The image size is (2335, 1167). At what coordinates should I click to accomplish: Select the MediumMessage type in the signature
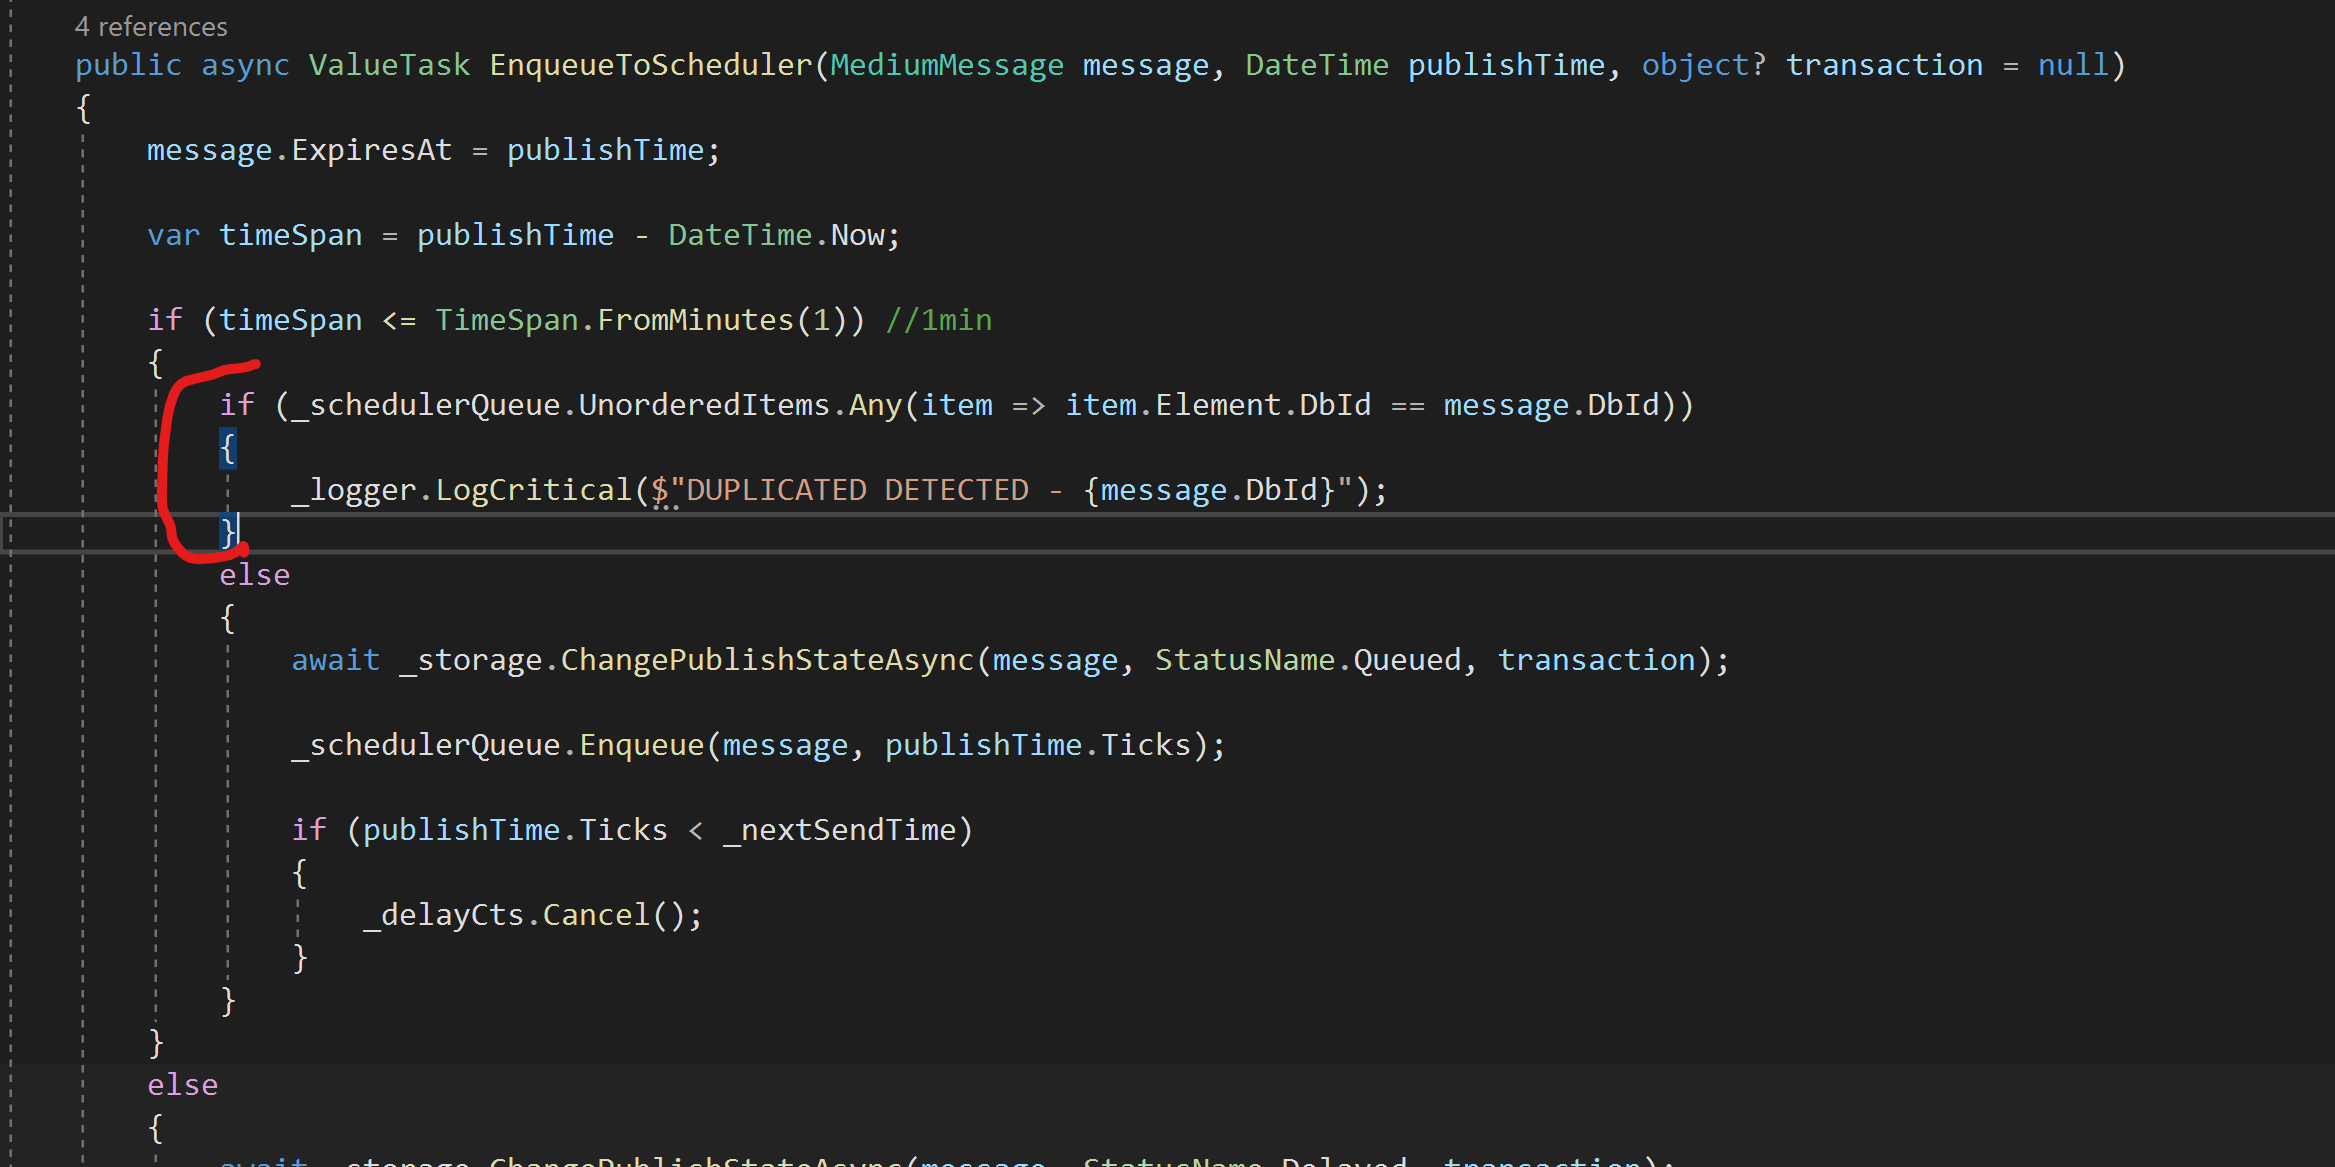pos(946,64)
